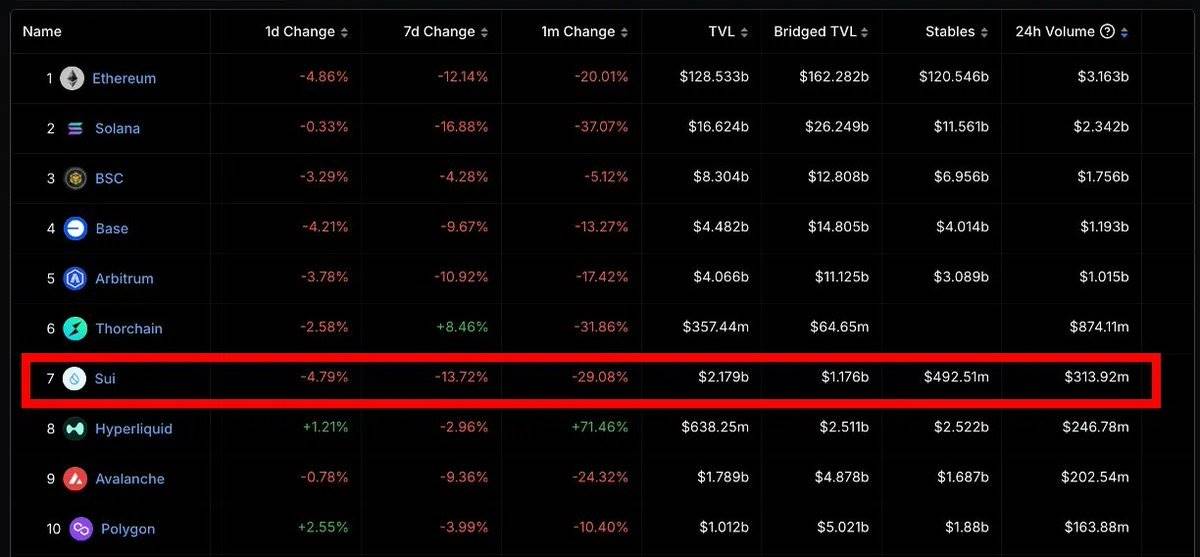Click the Ethereum chain logo icon
Viewport: 1200px width, 557px height.
(72, 78)
